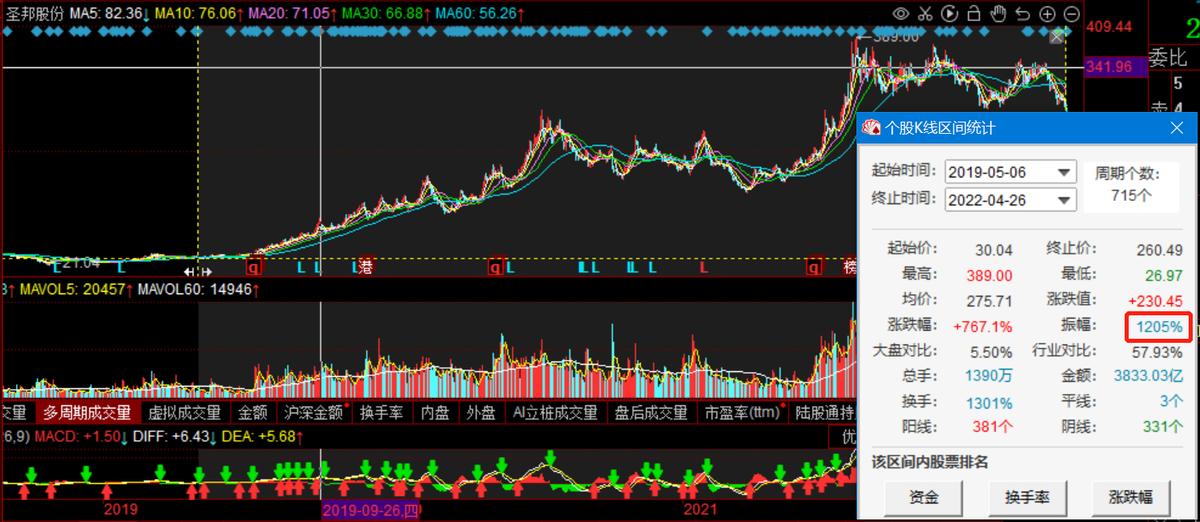Click the undo back-arrow icon
This screenshot has width=1200, height=522.
point(1022,14)
